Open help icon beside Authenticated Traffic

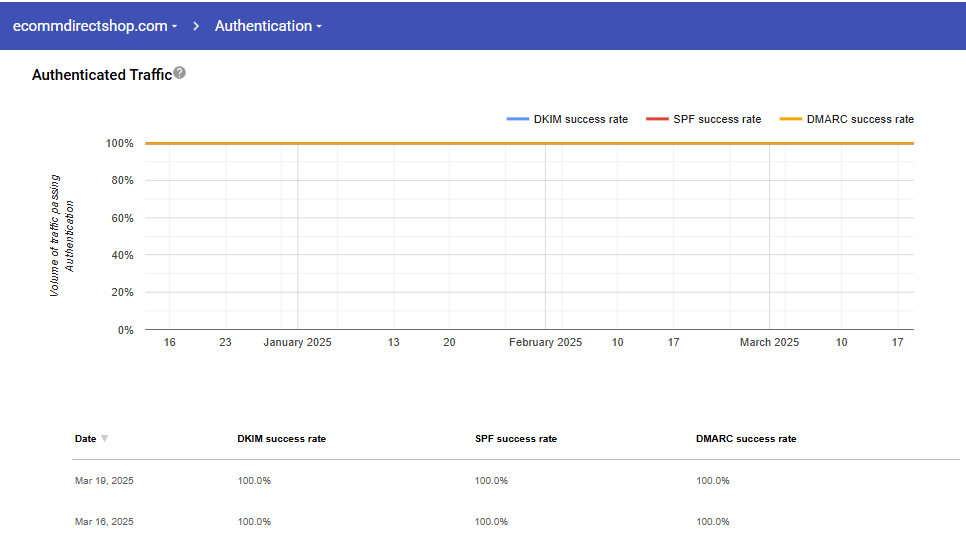coord(180,73)
